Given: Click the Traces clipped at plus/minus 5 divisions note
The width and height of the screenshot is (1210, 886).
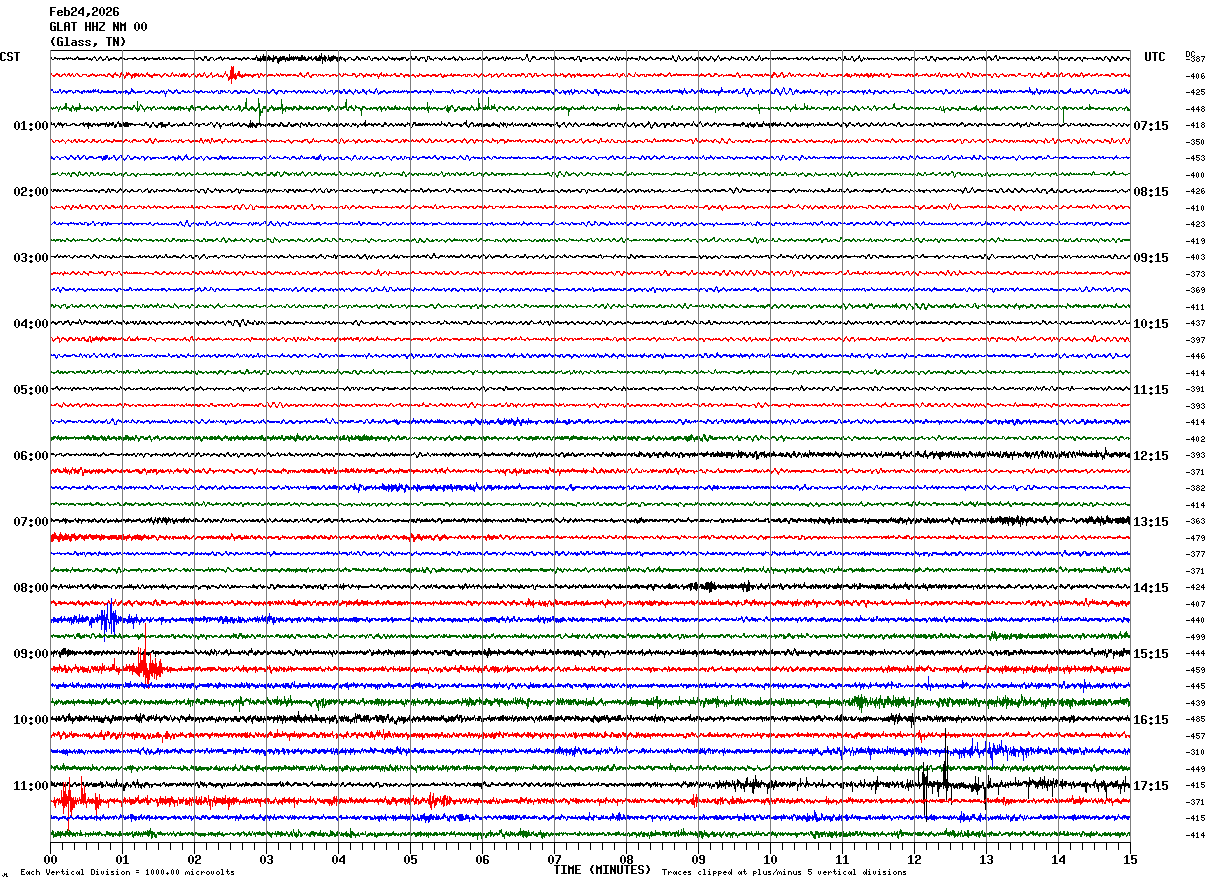Looking at the screenshot, I should click(784, 873).
